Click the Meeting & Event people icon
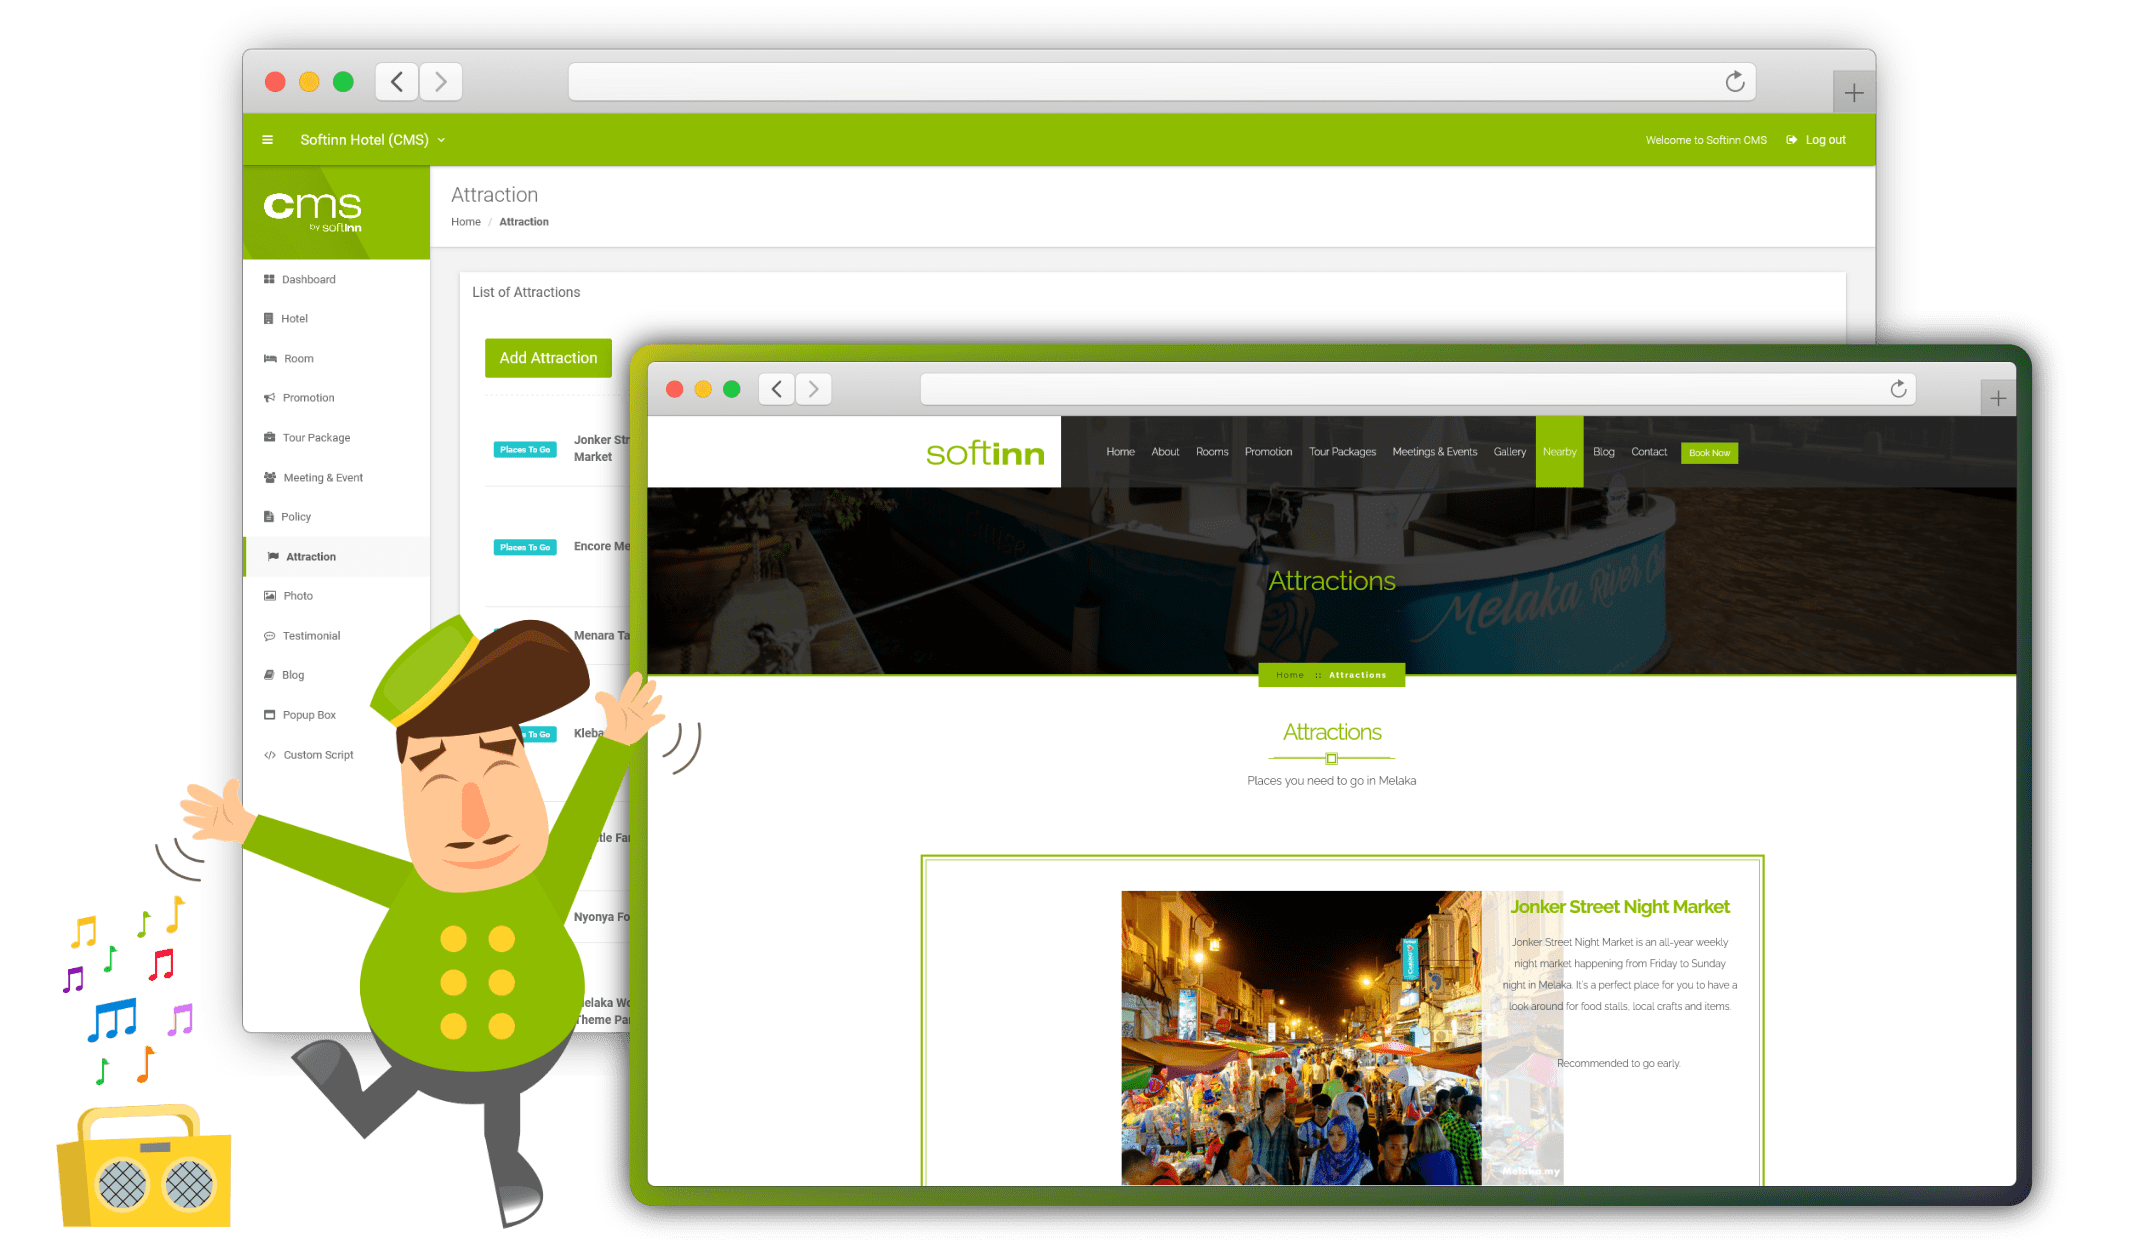Image resolution: width=2144 pixels, height=1250 pixels. [x=270, y=477]
